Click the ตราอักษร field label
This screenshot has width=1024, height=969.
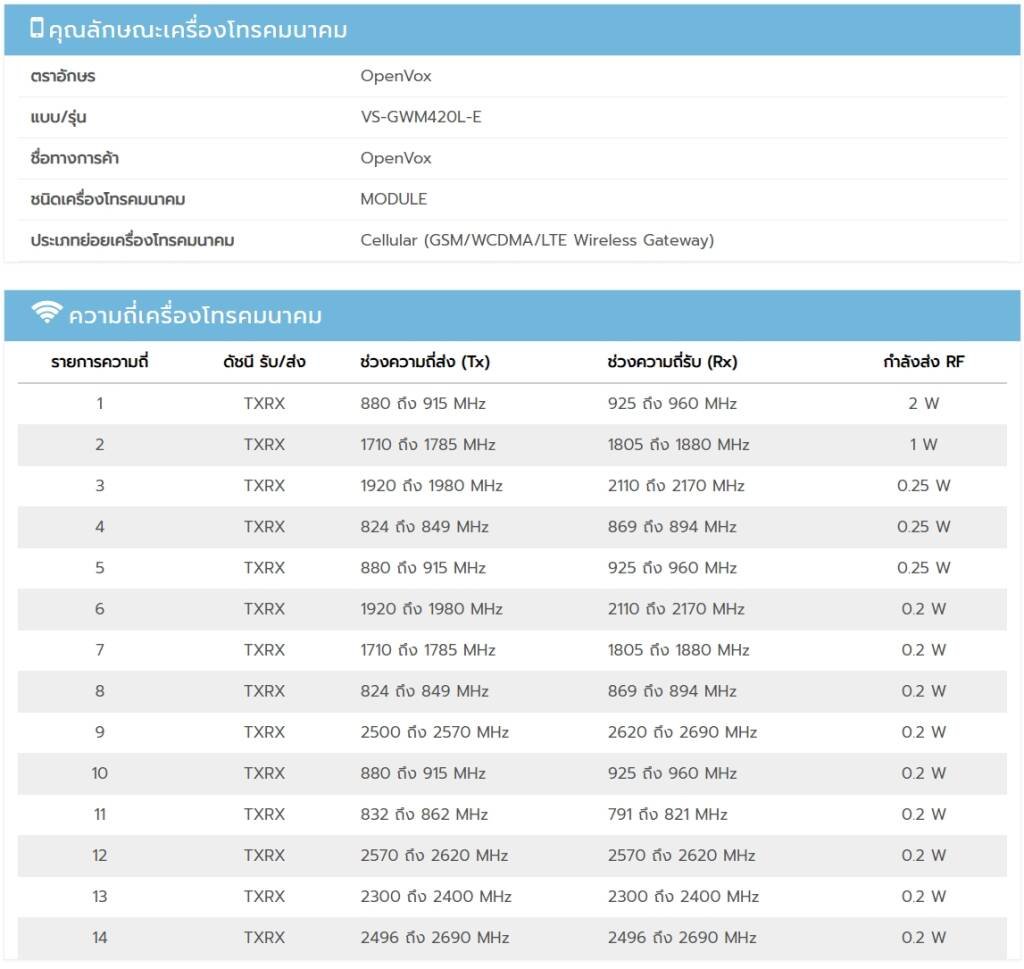point(63,76)
